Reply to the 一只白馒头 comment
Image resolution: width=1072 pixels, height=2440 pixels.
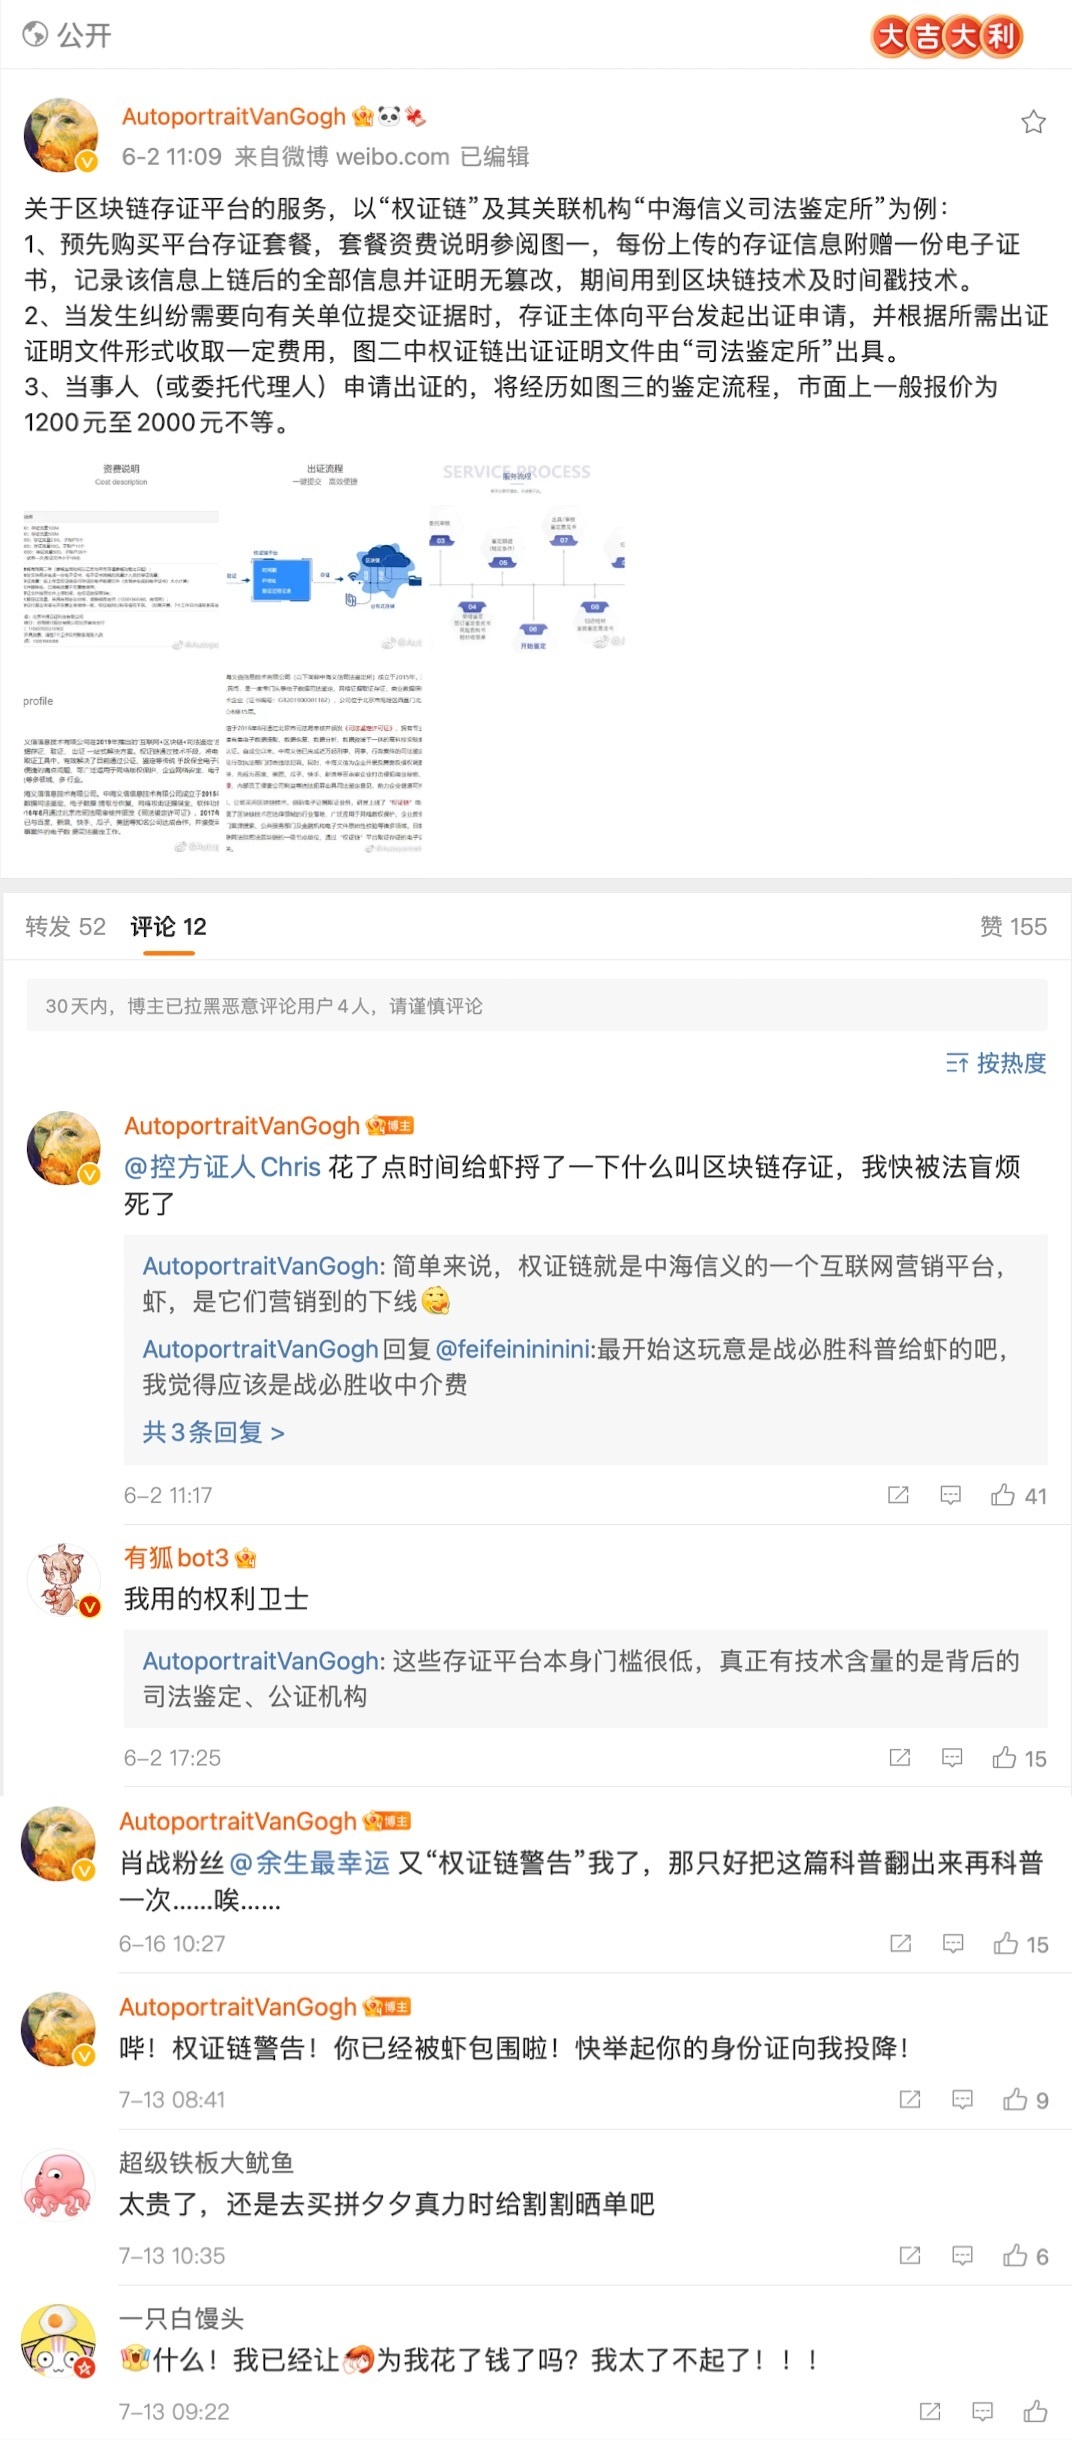click(x=983, y=2411)
